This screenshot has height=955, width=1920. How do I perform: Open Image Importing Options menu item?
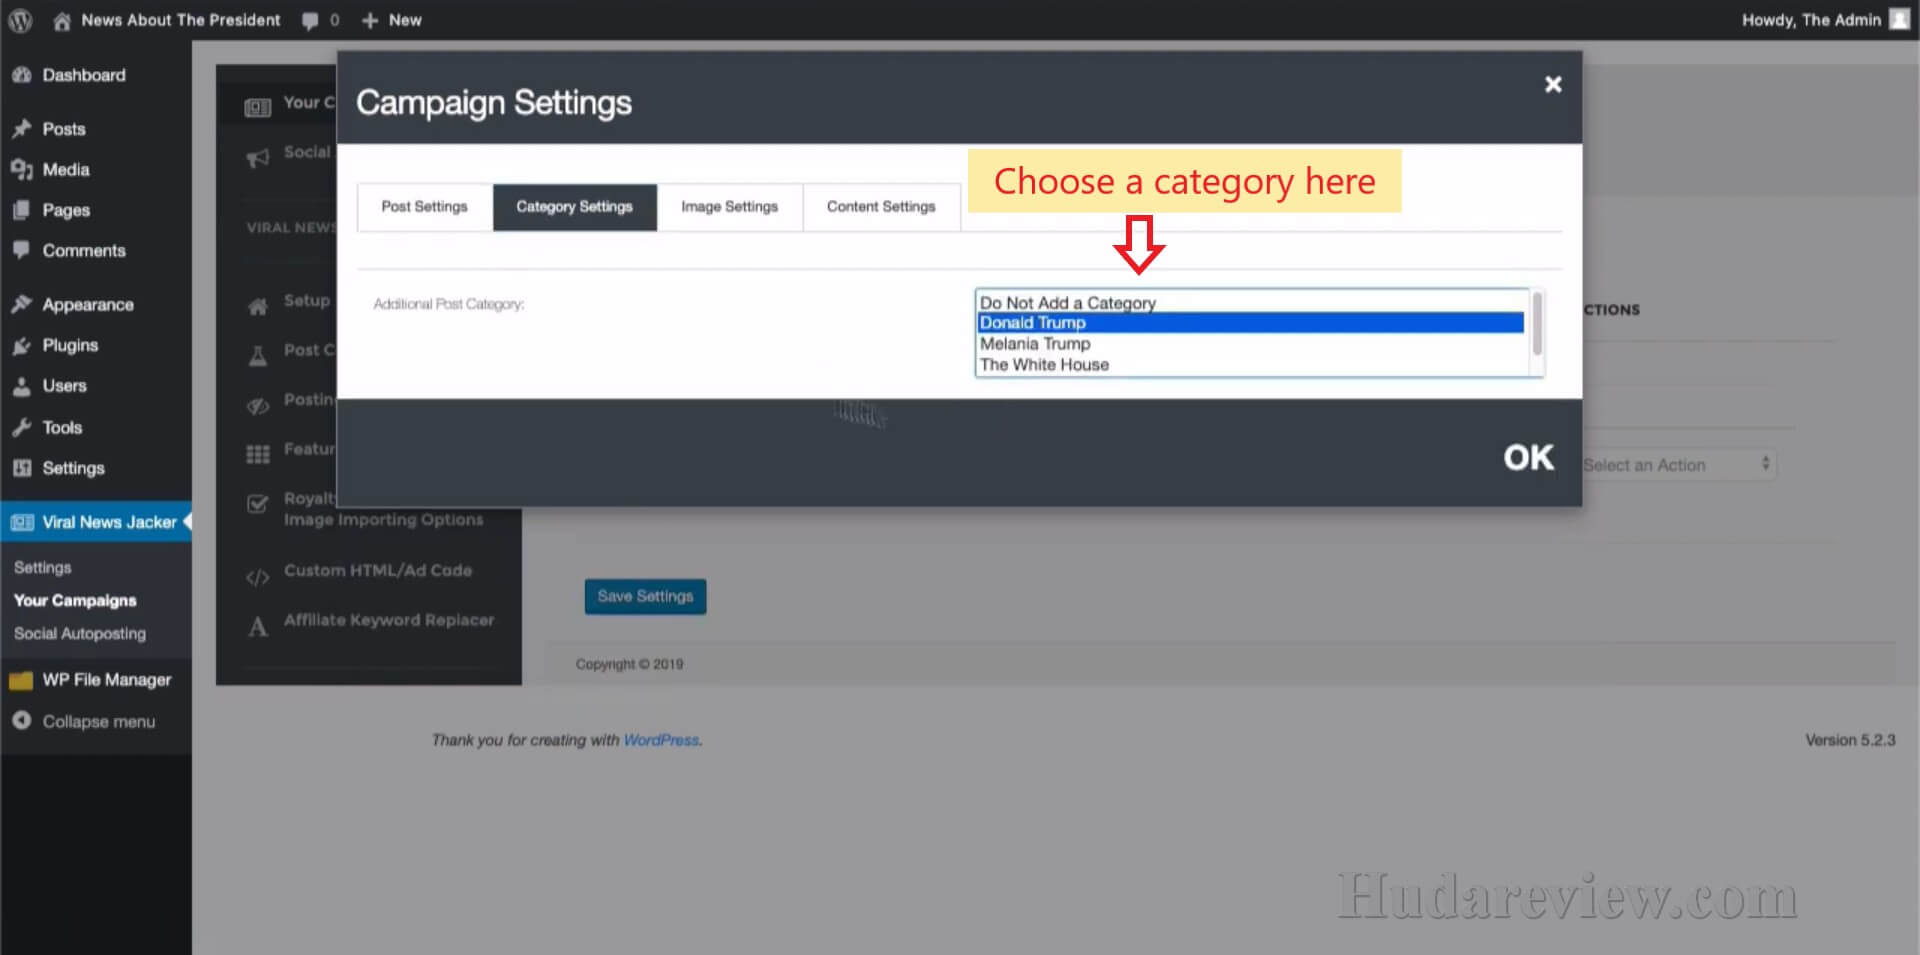click(383, 520)
